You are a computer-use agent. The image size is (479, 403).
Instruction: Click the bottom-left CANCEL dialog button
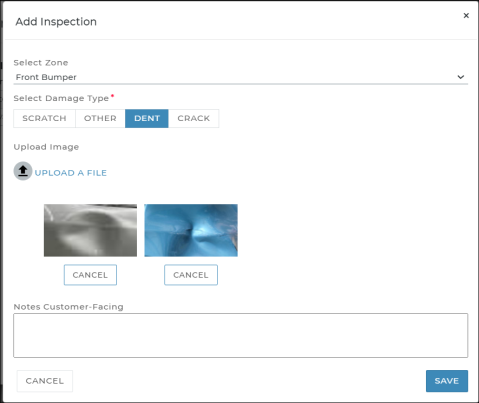pyautogui.click(x=45, y=381)
